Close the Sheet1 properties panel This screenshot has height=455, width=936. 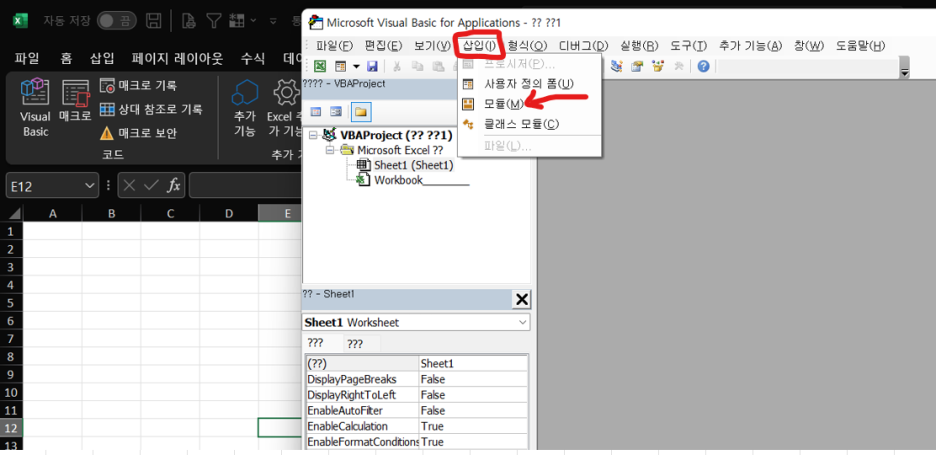point(522,299)
